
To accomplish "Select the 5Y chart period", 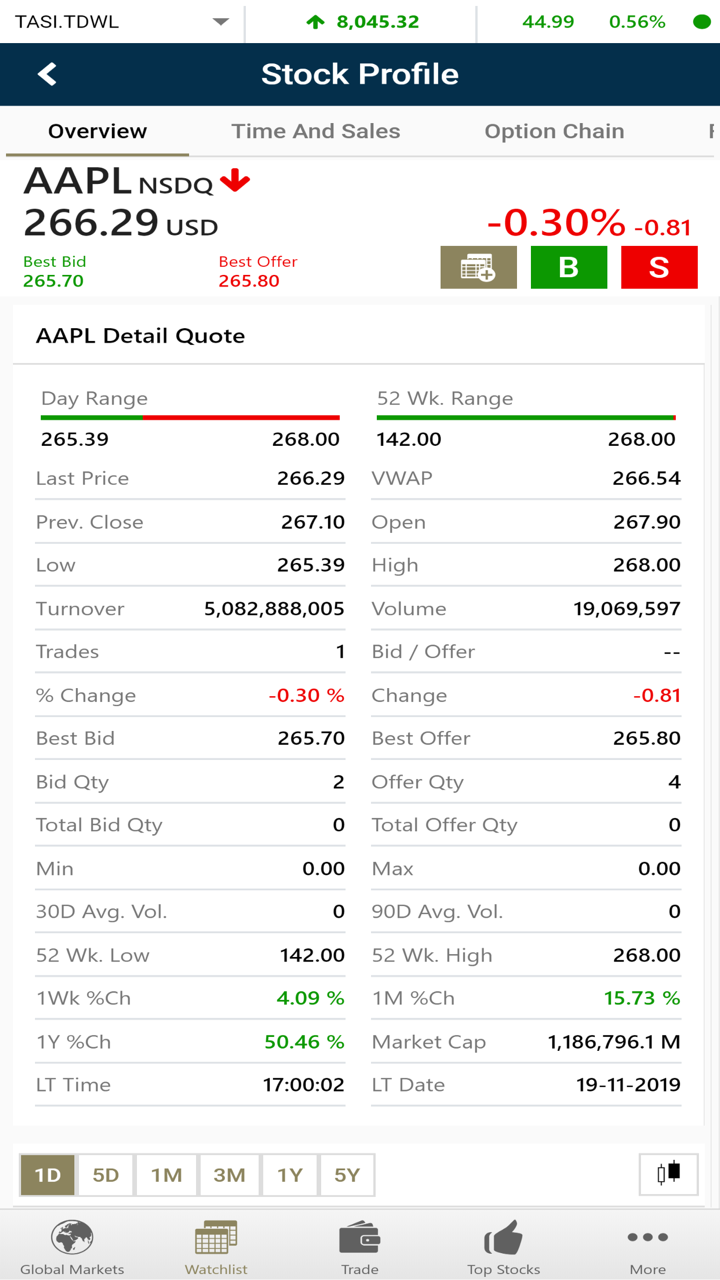I will 347,1175.
